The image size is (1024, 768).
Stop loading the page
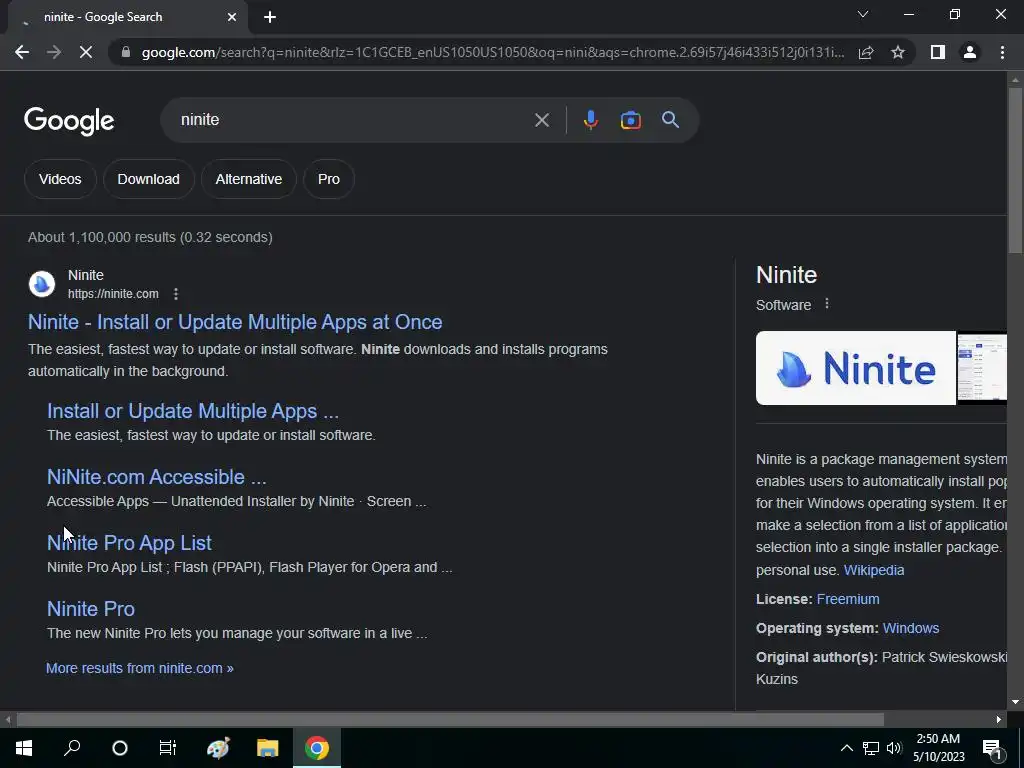[86, 52]
